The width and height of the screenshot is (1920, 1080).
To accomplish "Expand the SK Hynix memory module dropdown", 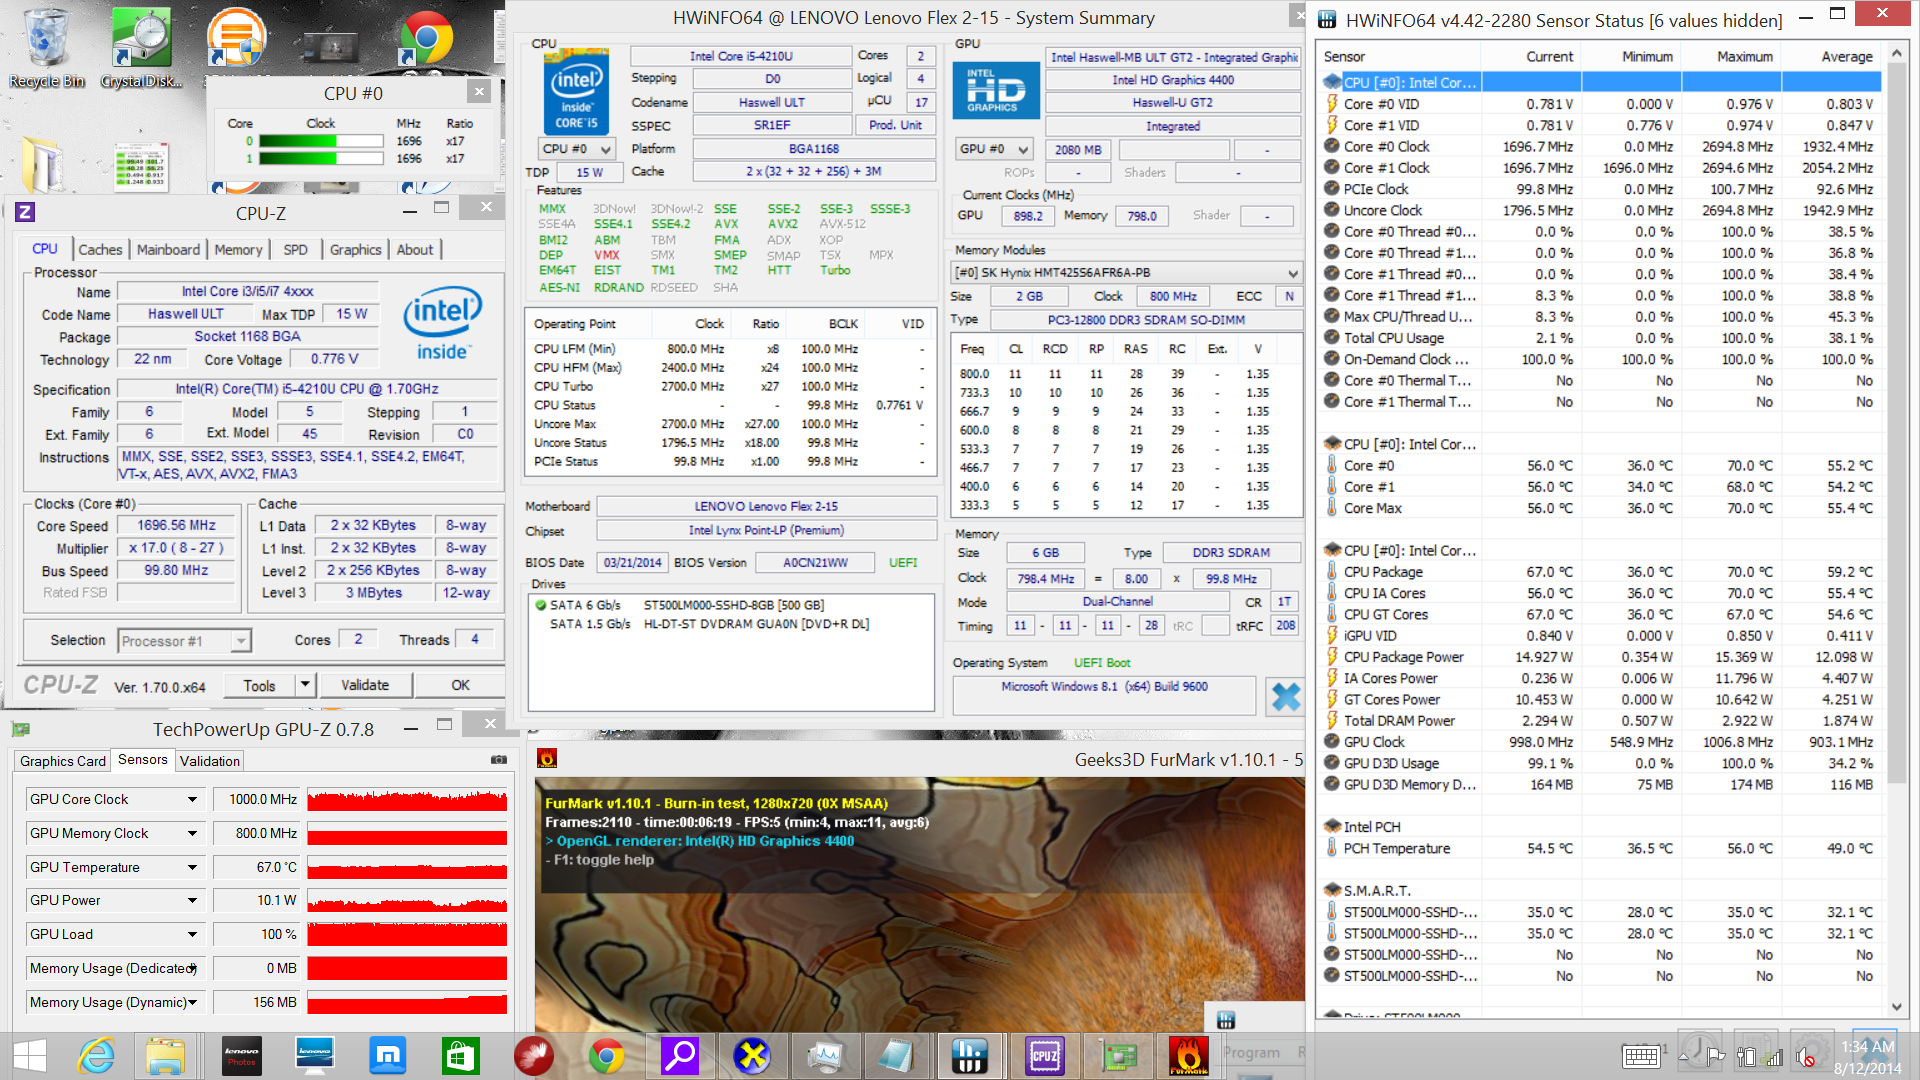I will tap(1292, 273).
